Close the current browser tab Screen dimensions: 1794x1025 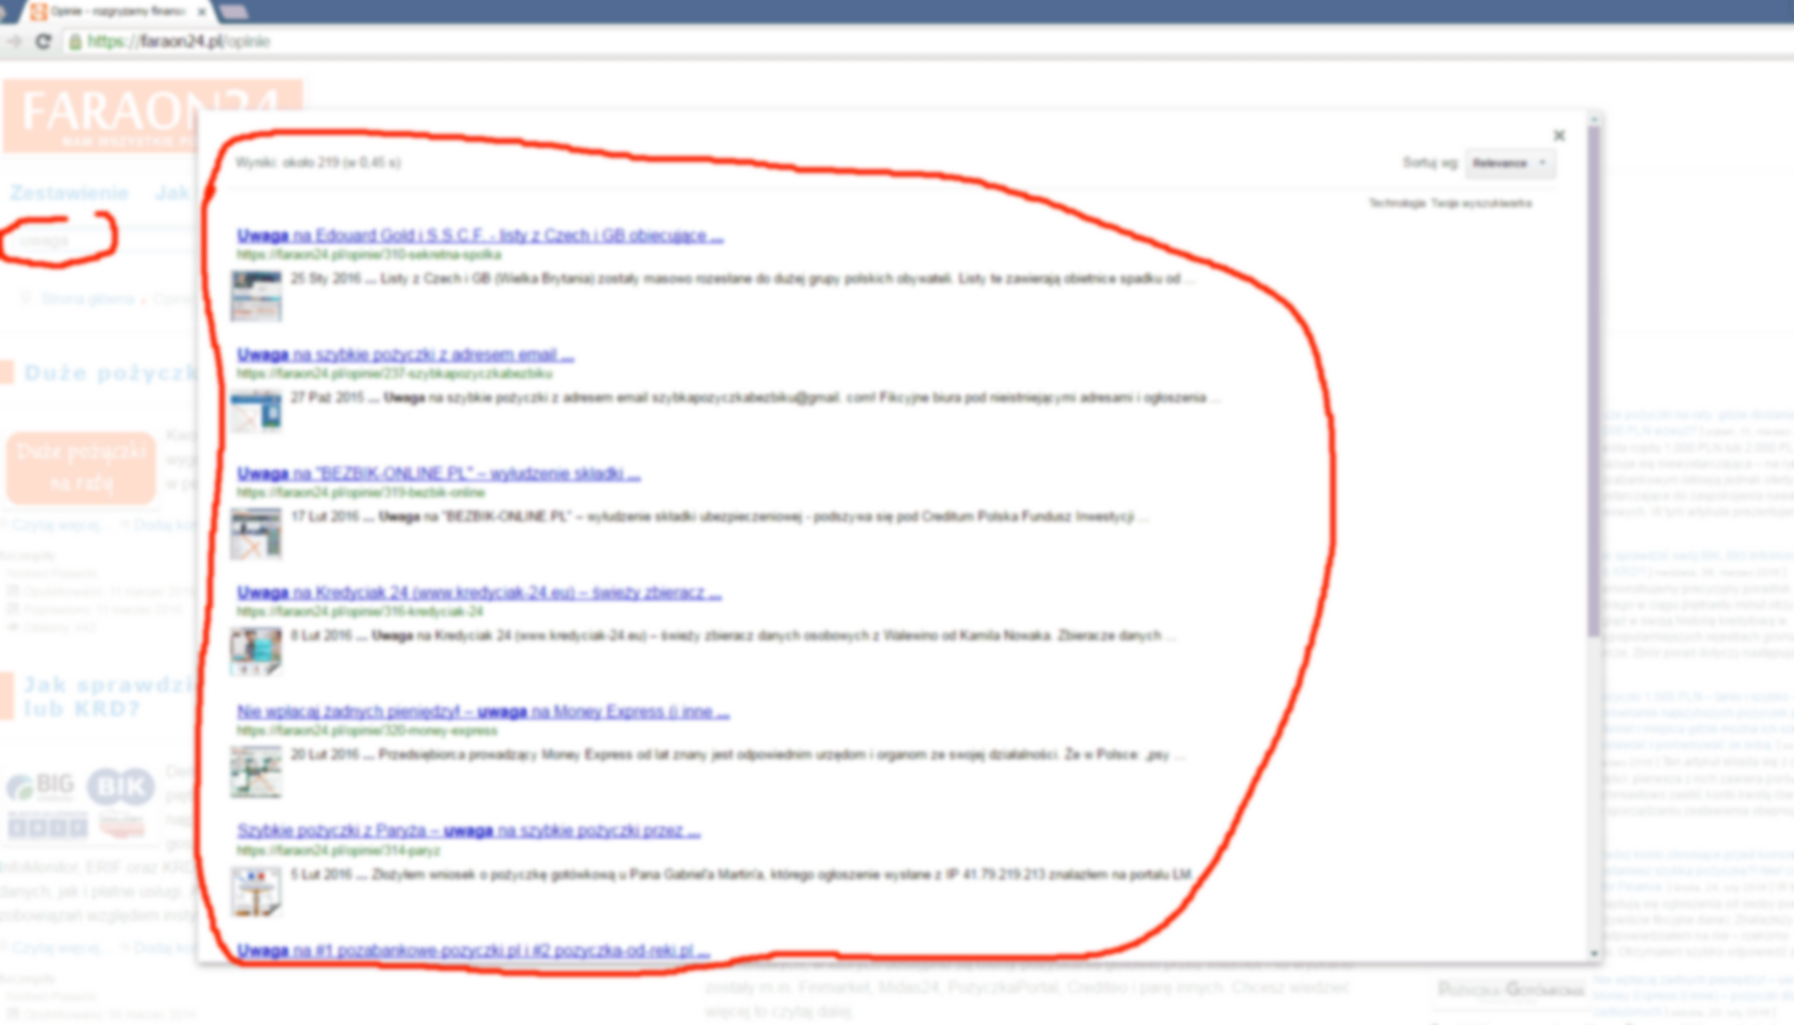[202, 12]
